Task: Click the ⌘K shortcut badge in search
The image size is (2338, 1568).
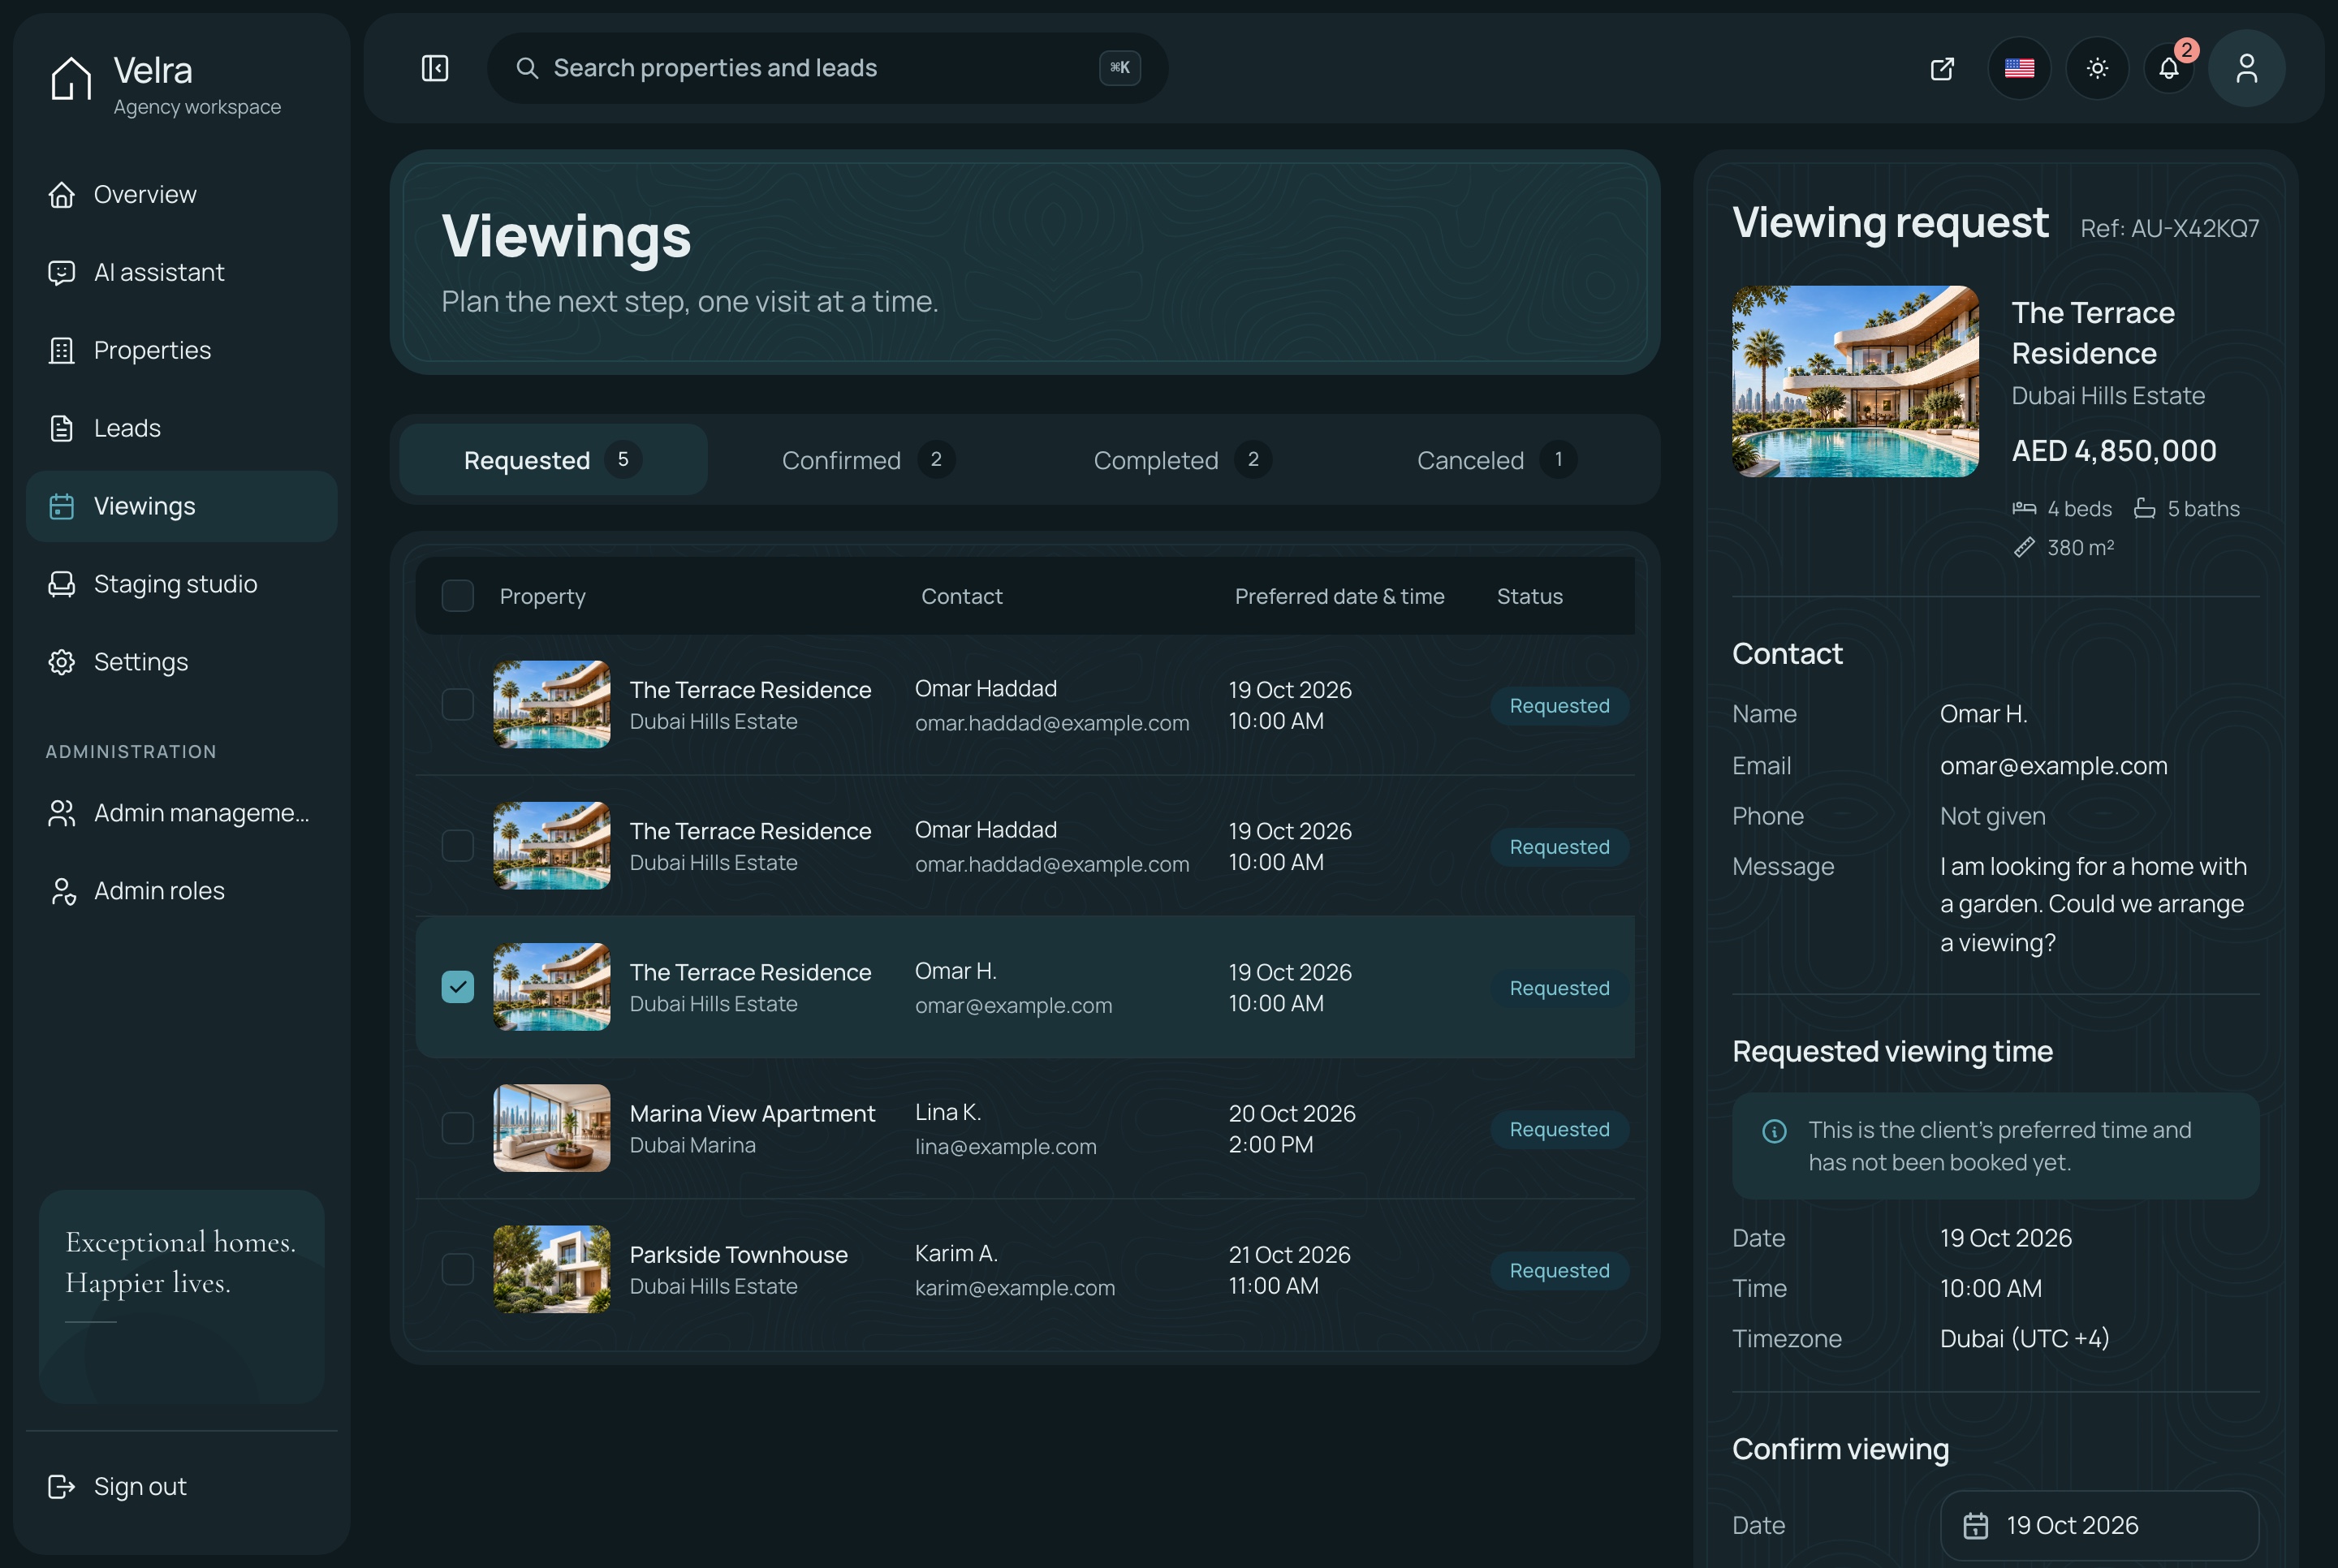Action: (x=1119, y=68)
